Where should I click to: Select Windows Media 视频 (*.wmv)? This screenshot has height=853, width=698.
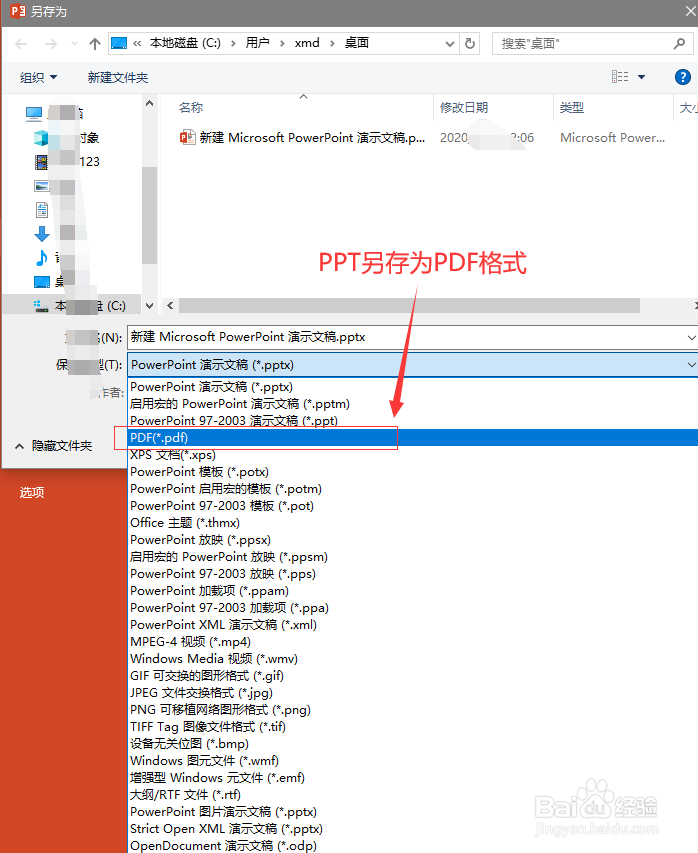tap(413, 659)
